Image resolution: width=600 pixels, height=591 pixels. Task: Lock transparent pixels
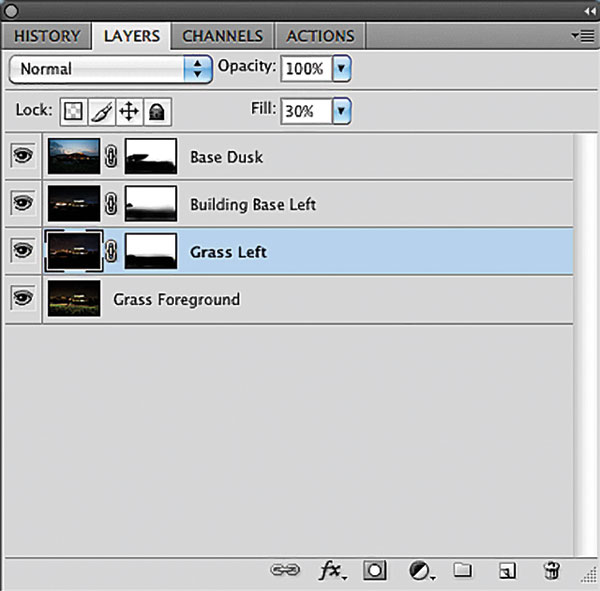[73, 112]
